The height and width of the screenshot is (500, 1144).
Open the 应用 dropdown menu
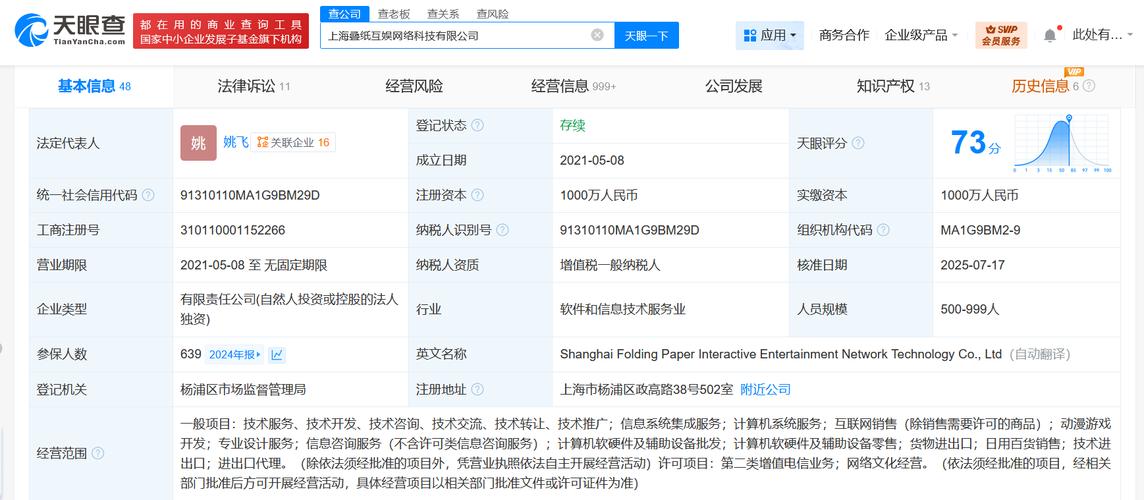[770, 35]
